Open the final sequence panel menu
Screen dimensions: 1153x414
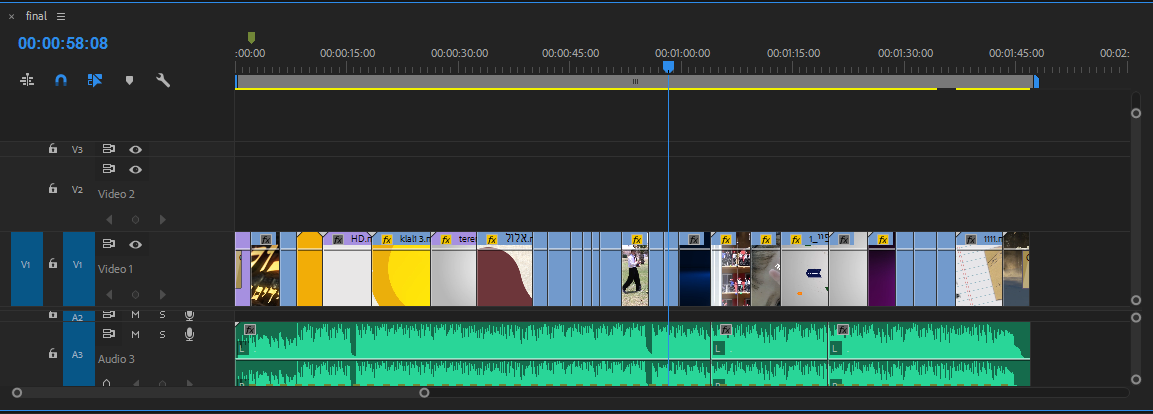tap(61, 16)
